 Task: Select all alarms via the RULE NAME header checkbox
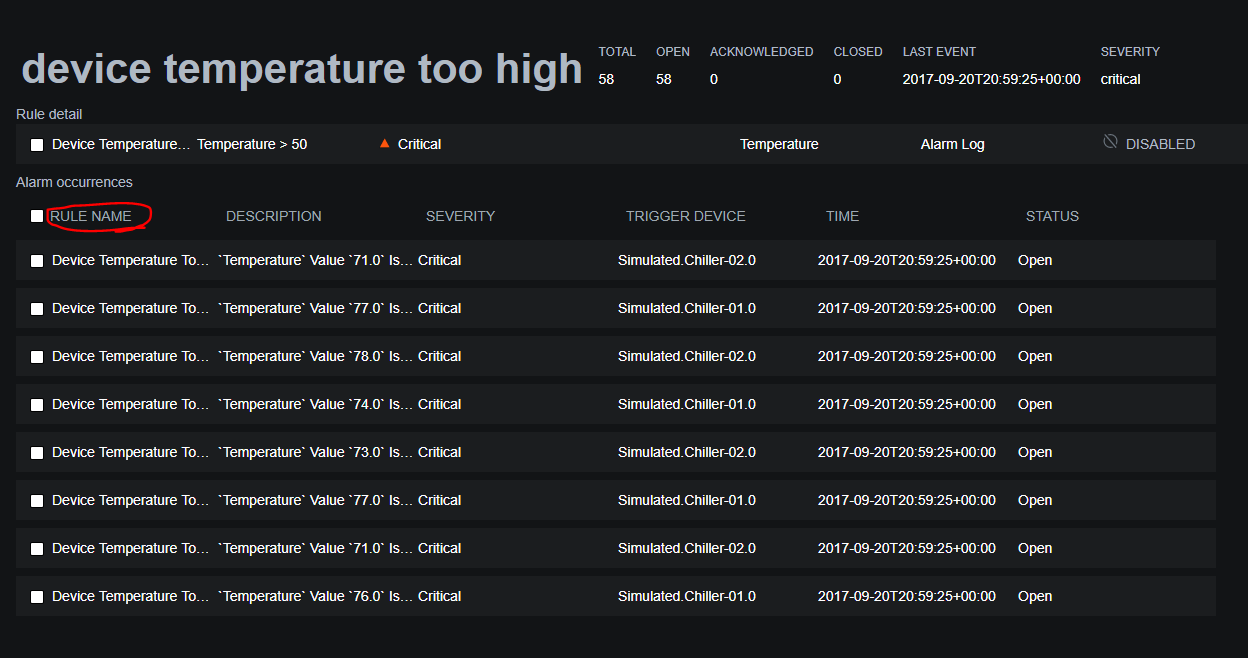pyautogui.click(x=37, y=215)
